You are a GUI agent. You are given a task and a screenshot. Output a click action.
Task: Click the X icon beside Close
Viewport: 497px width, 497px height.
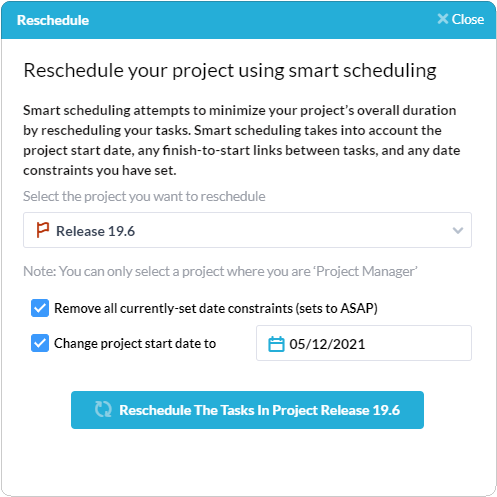tap(443, 19)
